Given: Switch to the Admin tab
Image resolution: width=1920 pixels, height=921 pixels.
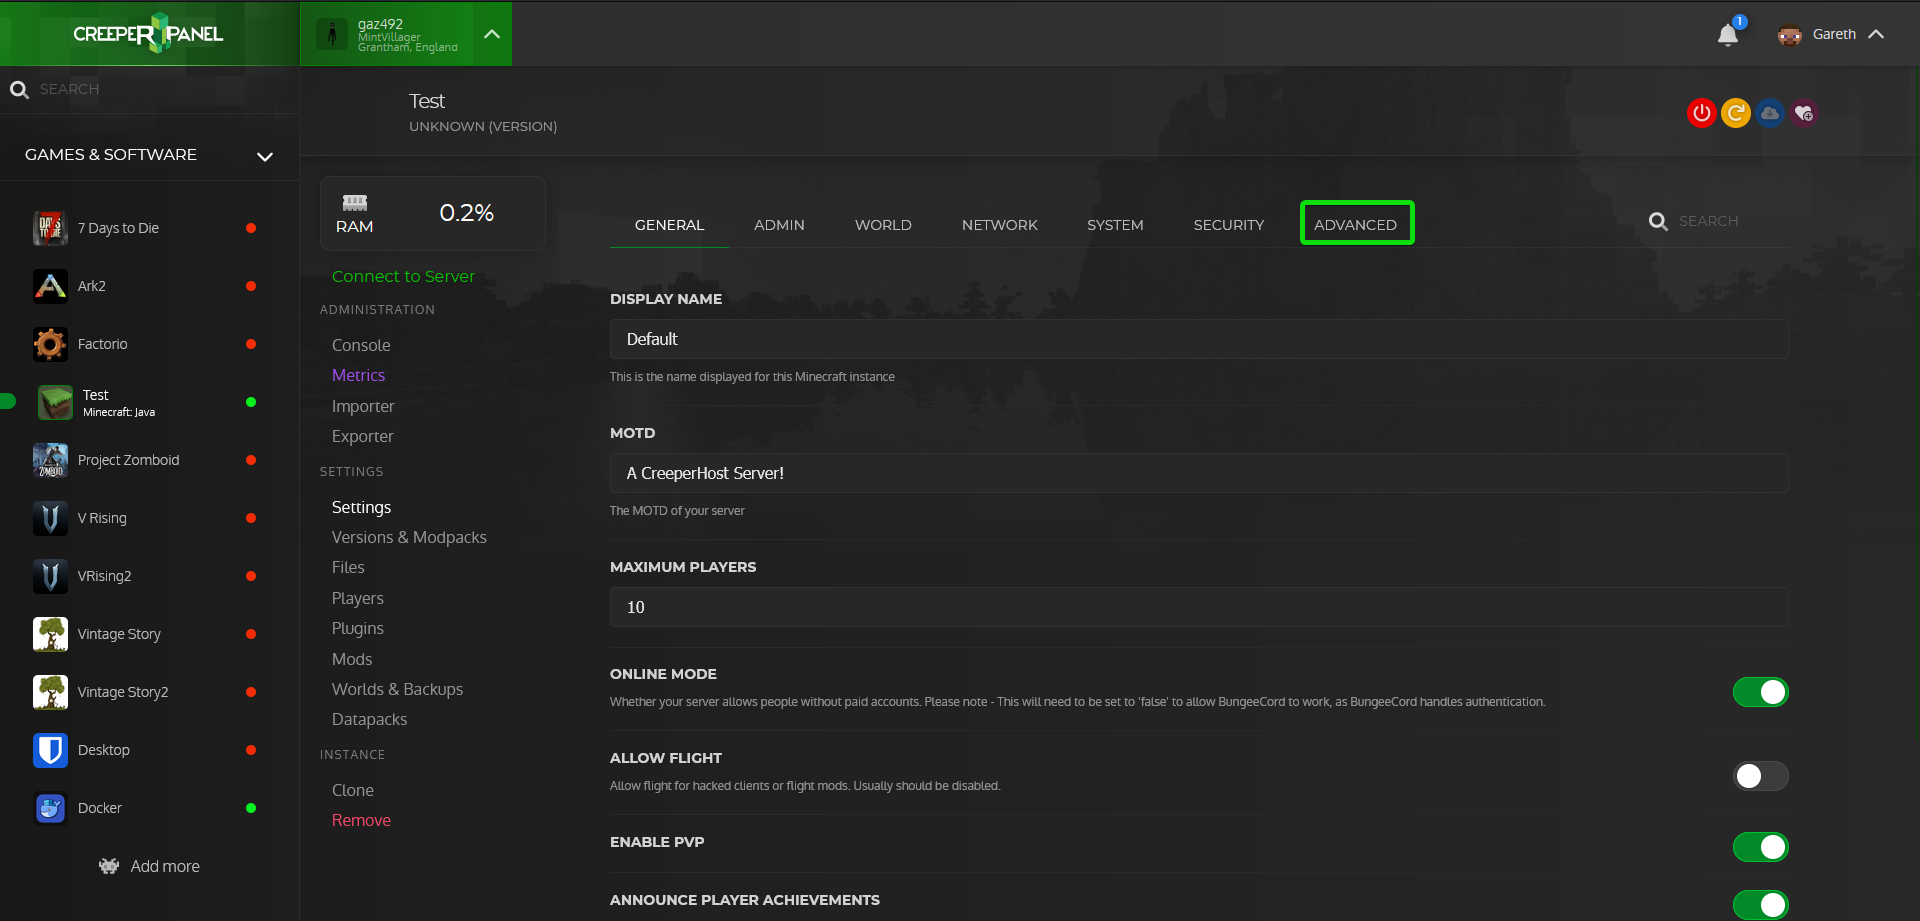Looking at the screenshot, I should click(779, 225).
